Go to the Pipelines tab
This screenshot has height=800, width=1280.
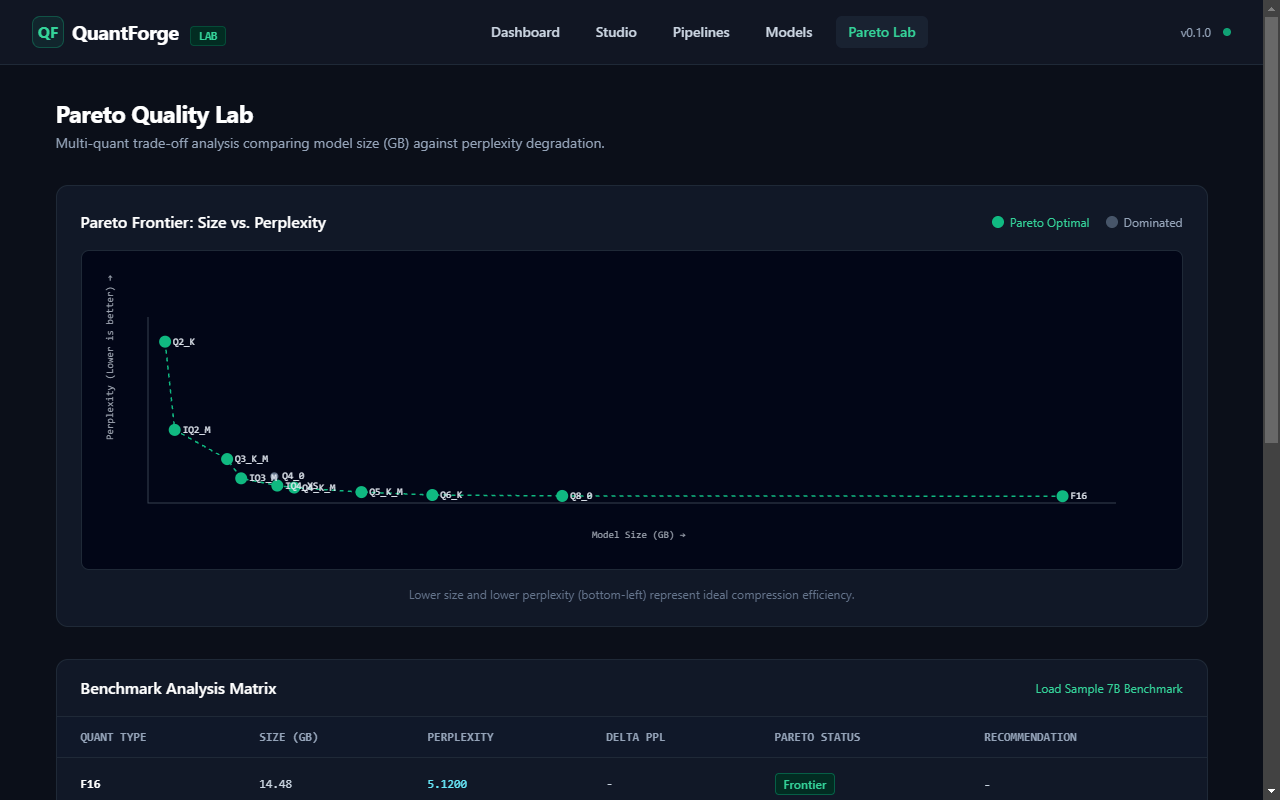701,32
